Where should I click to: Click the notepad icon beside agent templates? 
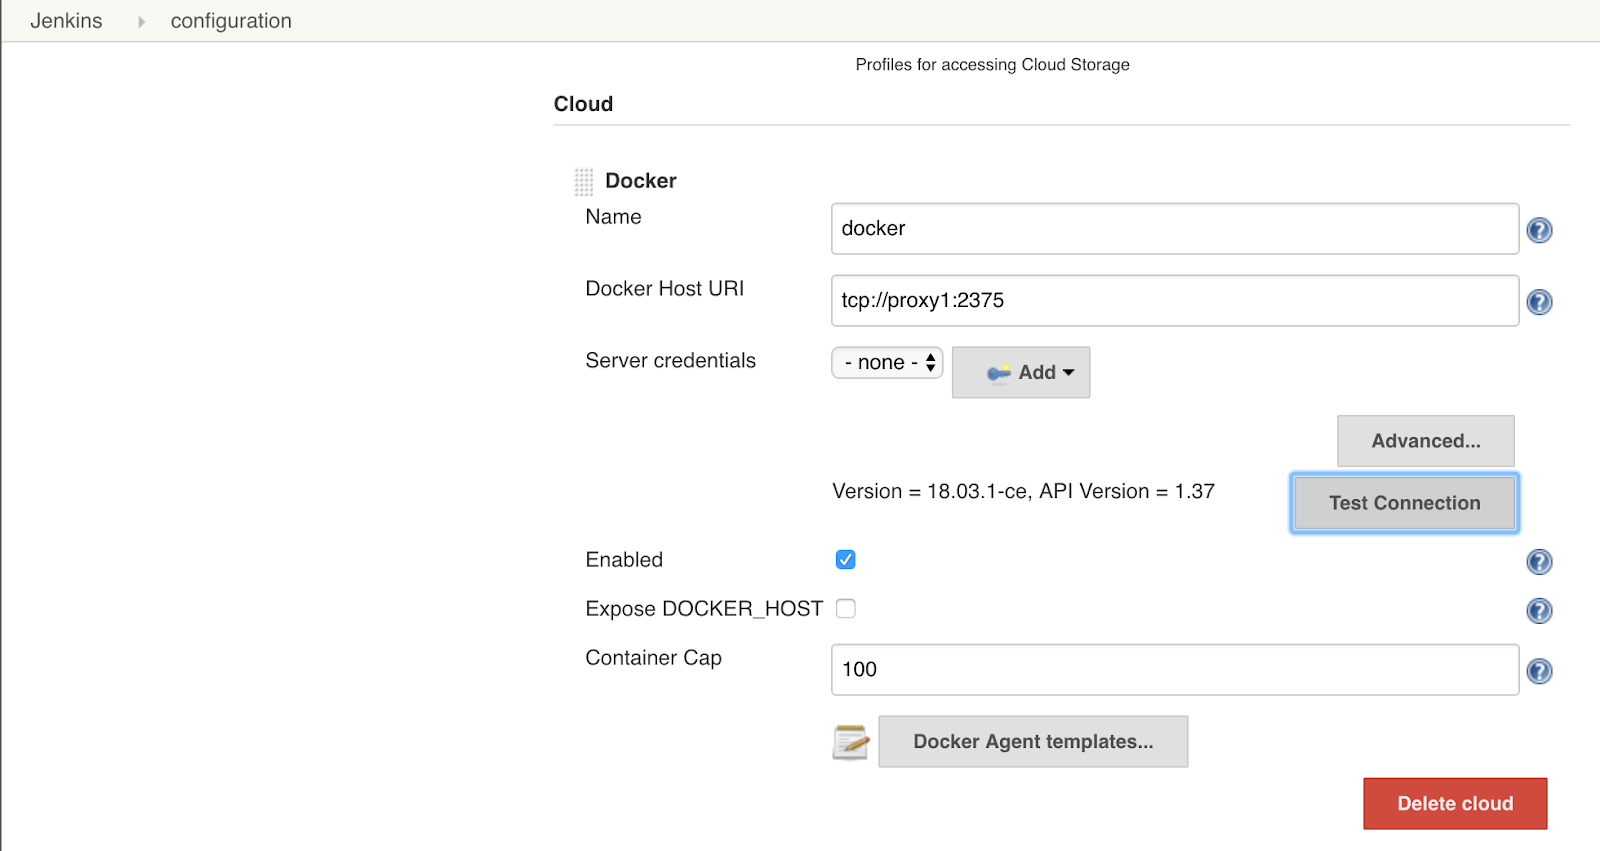850,742
